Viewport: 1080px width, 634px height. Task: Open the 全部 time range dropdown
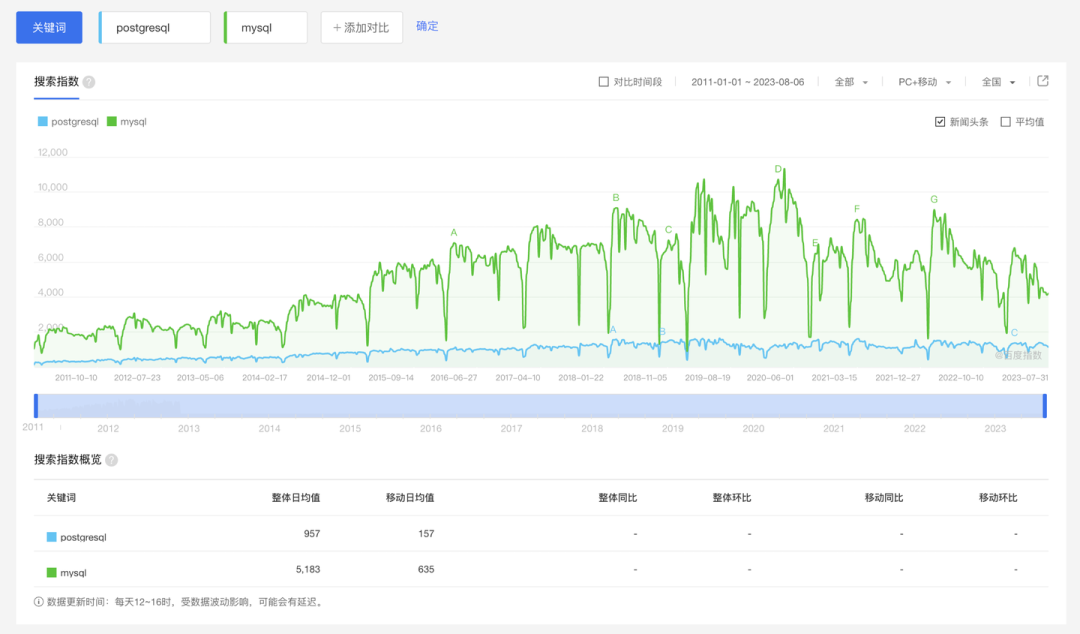(851, 82)
